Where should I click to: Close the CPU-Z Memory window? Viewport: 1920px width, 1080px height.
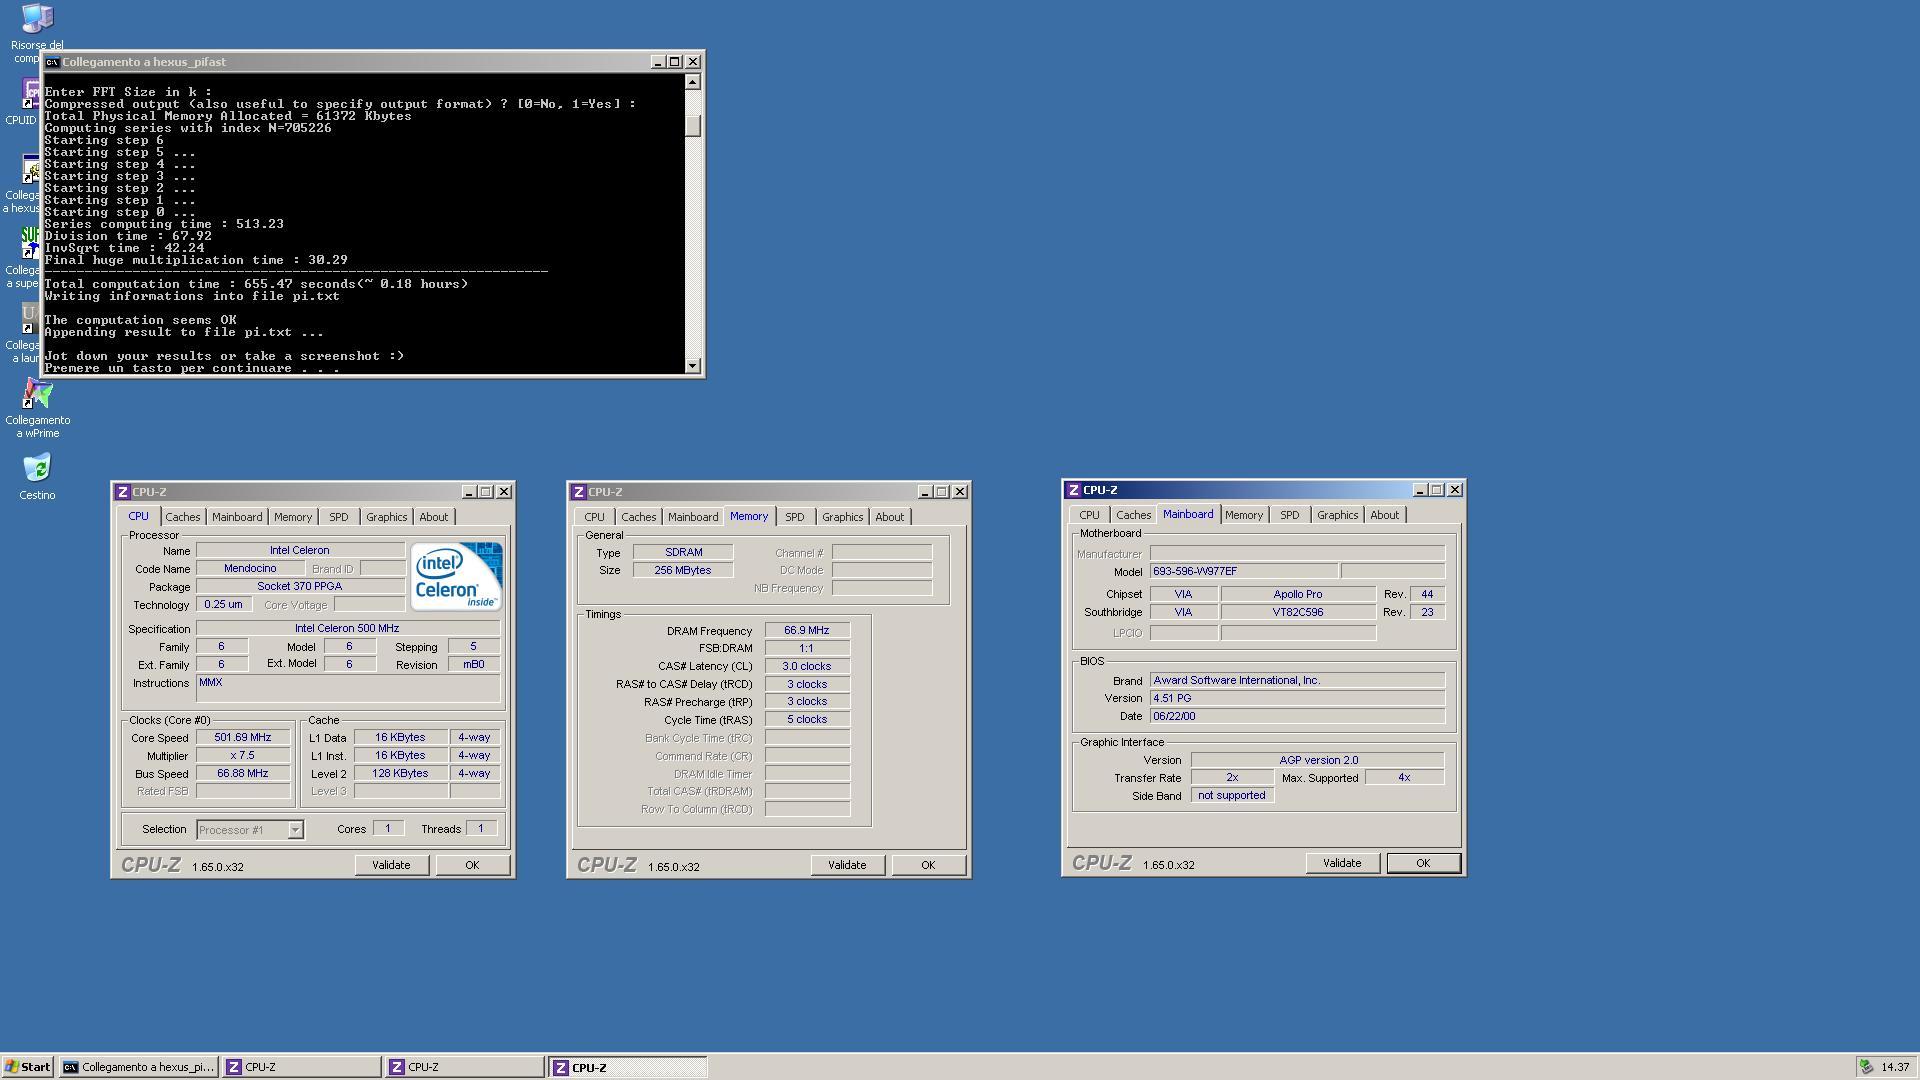point(960,492)
